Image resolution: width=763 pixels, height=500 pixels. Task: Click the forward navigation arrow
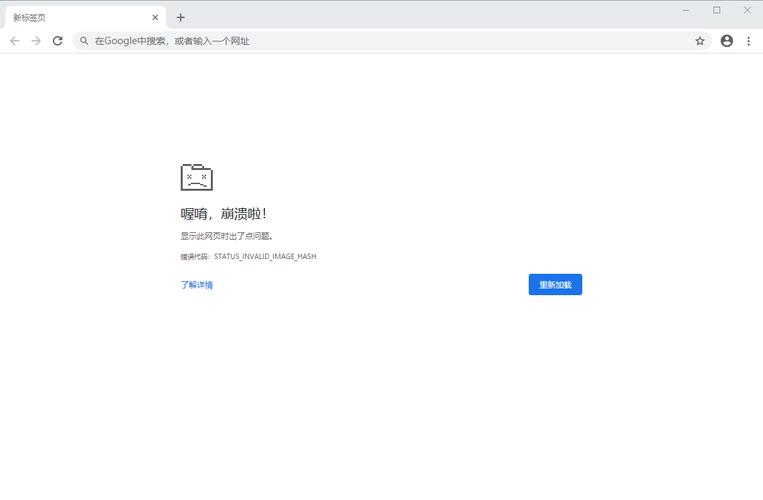pyautogui.click(x=36, y=41)
